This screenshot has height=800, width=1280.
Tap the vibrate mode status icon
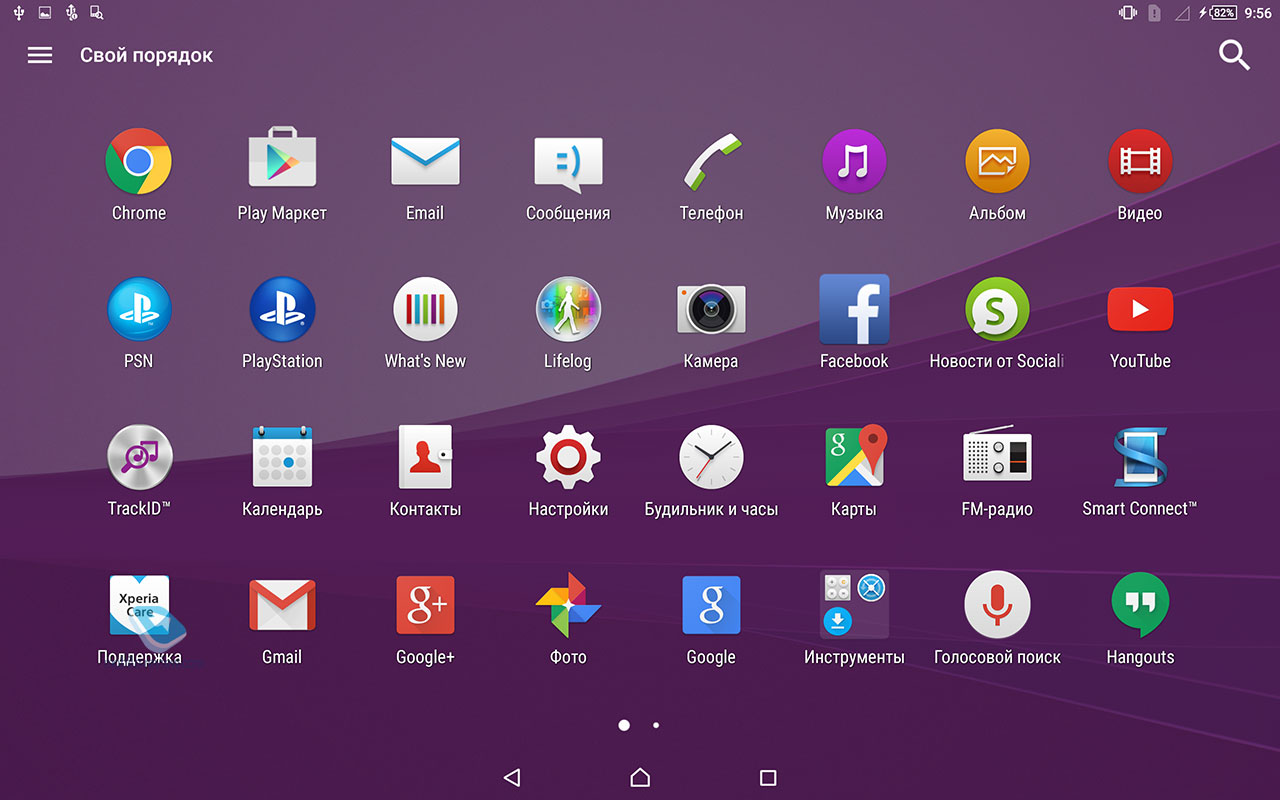[1129, 13]
